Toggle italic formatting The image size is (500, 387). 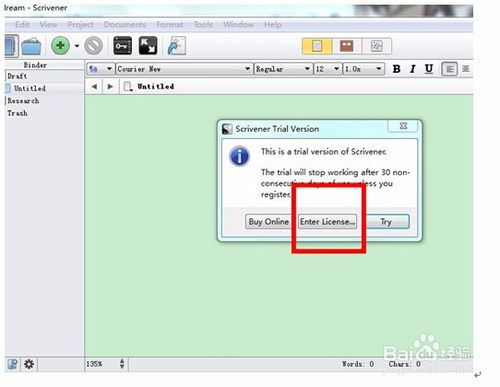(x=413, y=69)
